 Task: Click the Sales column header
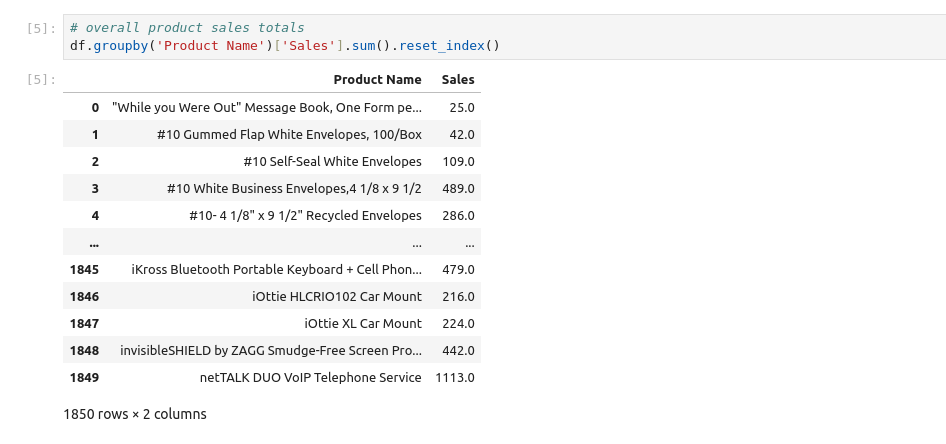click(458, 80)
